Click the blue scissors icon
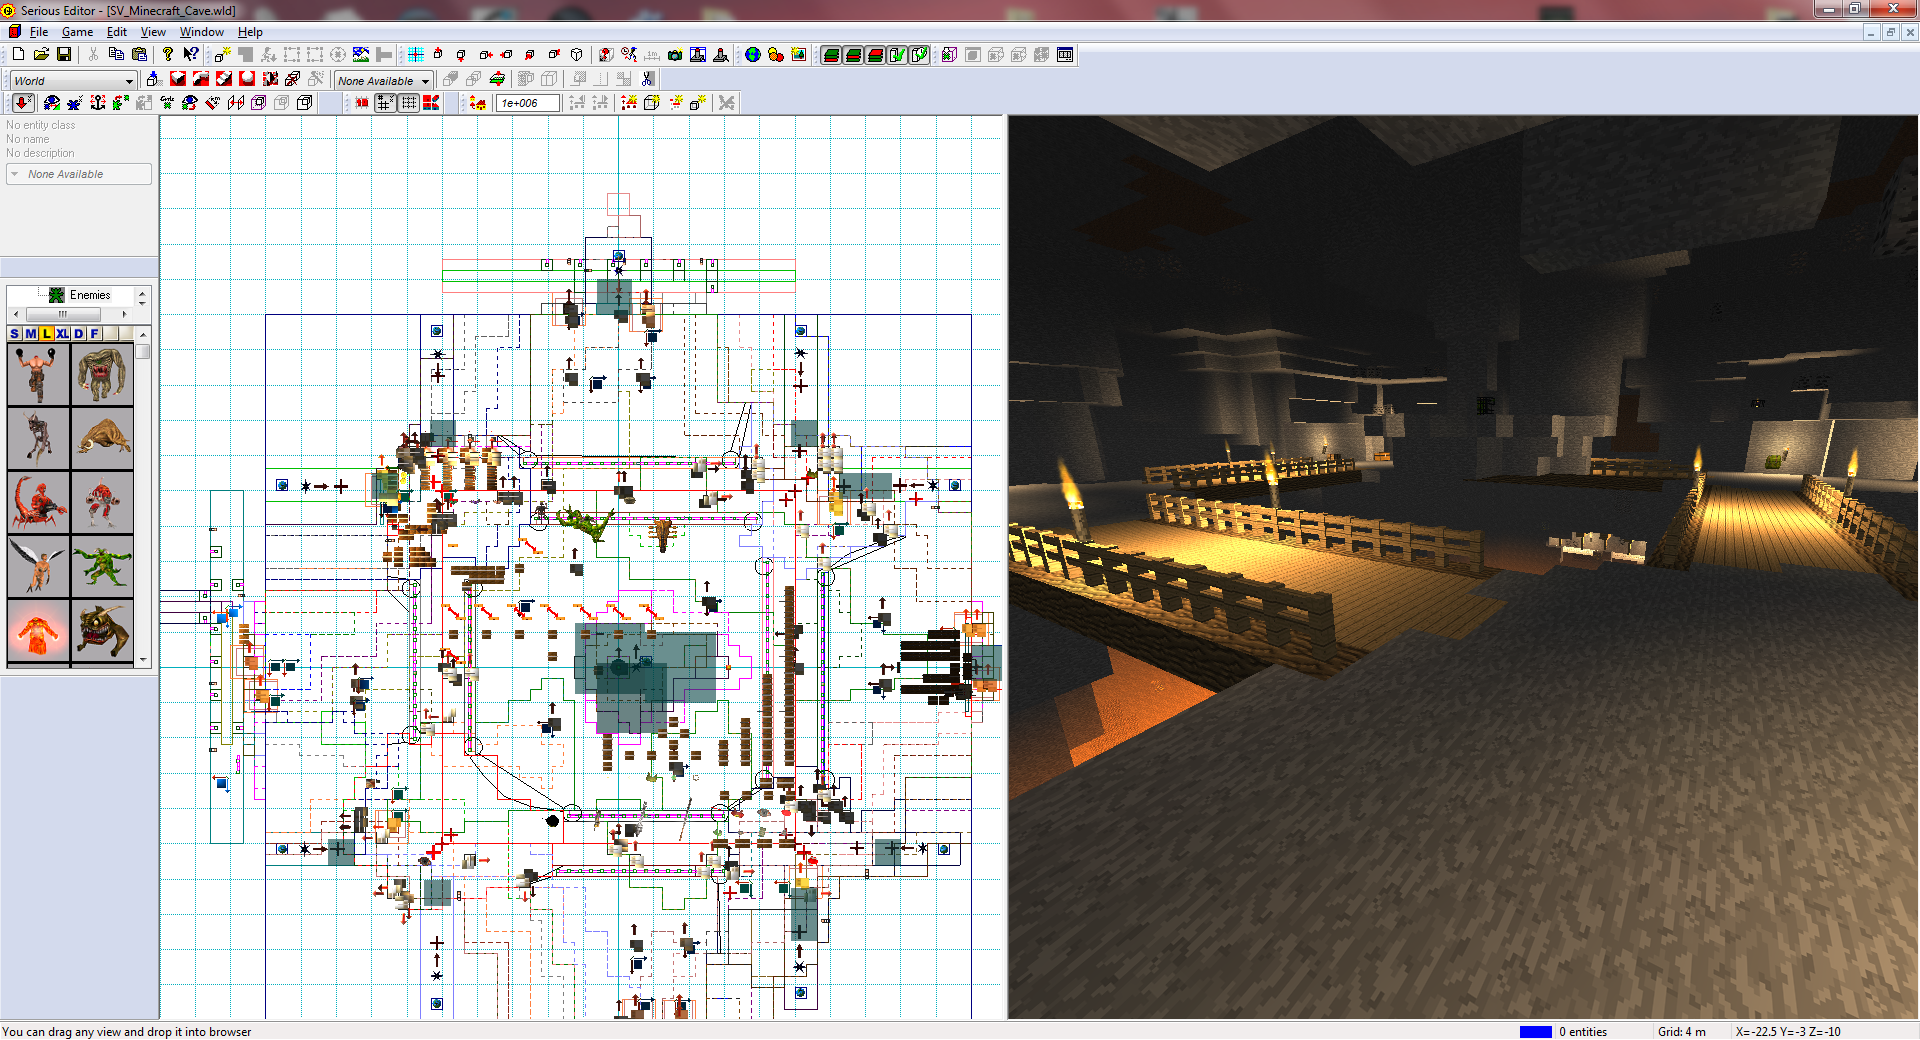This screenshot has width=1920, height=1040. [x=647, y=80]
